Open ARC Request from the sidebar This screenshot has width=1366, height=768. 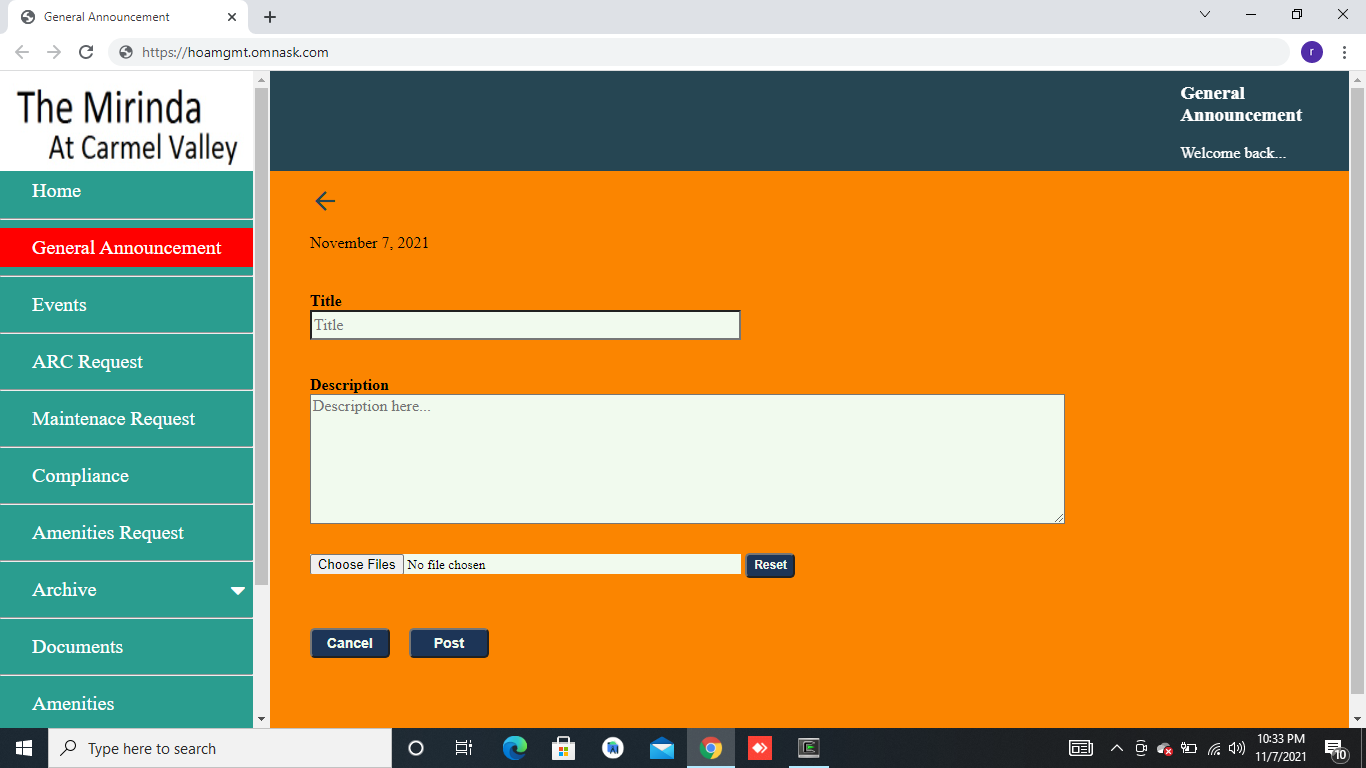87,362
